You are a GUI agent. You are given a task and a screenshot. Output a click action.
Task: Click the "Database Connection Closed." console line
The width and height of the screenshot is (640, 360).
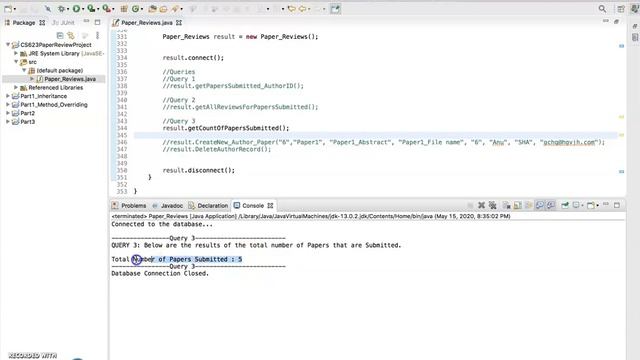click(160, 273)
